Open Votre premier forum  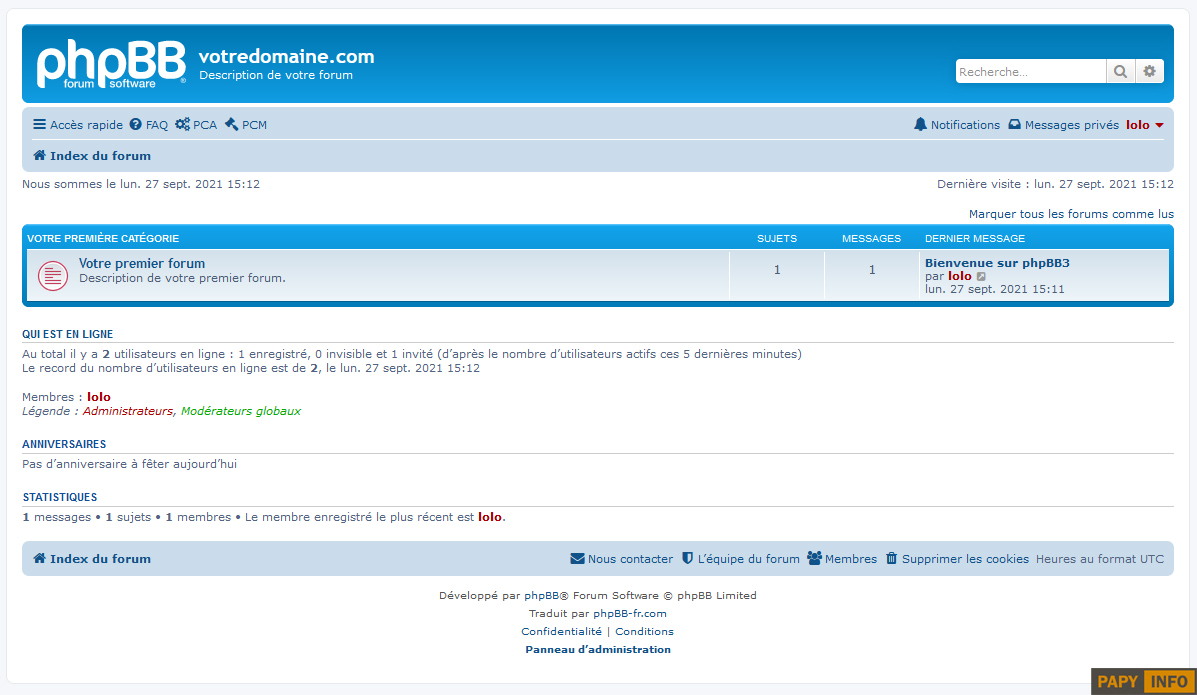pos(142,263)
